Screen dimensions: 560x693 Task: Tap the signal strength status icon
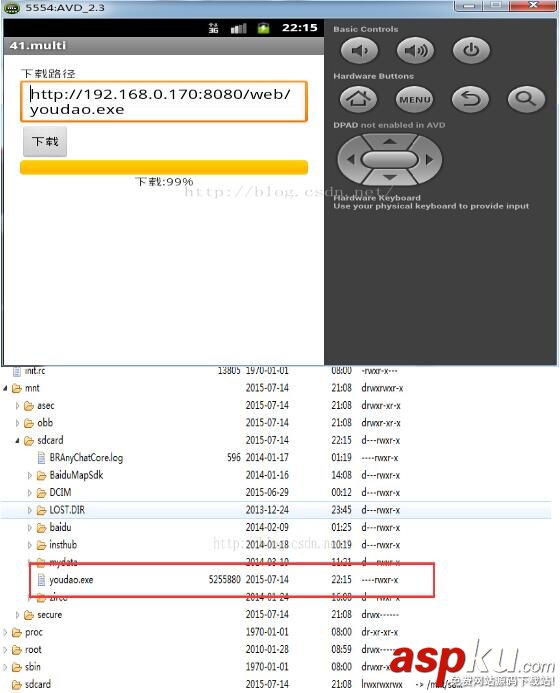click(x=239, y=29)
